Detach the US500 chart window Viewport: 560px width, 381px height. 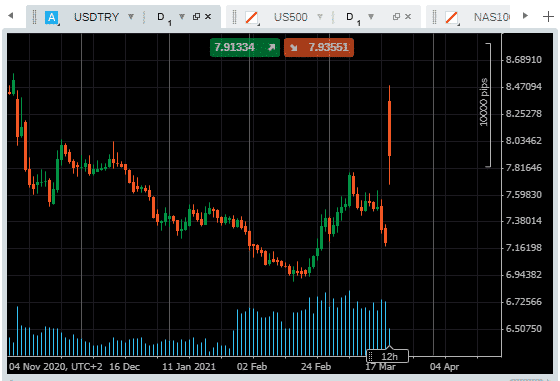point(396,16)
